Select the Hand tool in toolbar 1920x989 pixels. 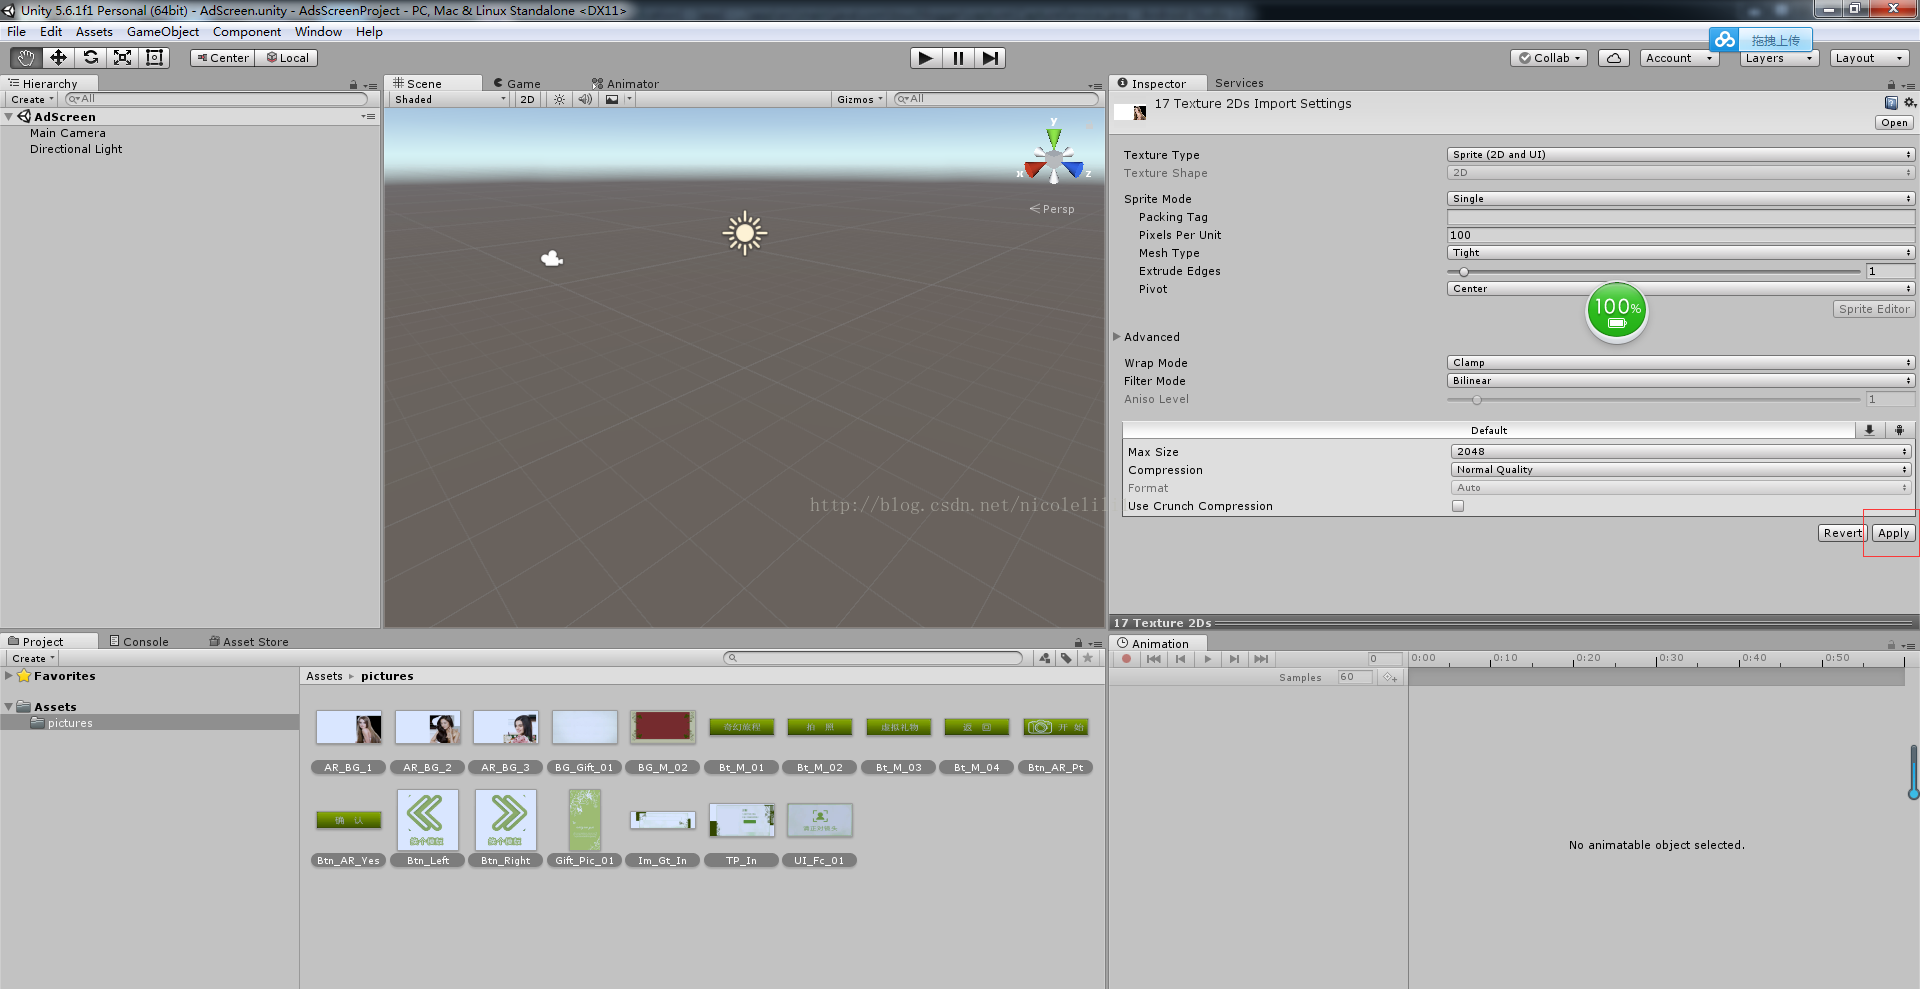pos(26,58)
